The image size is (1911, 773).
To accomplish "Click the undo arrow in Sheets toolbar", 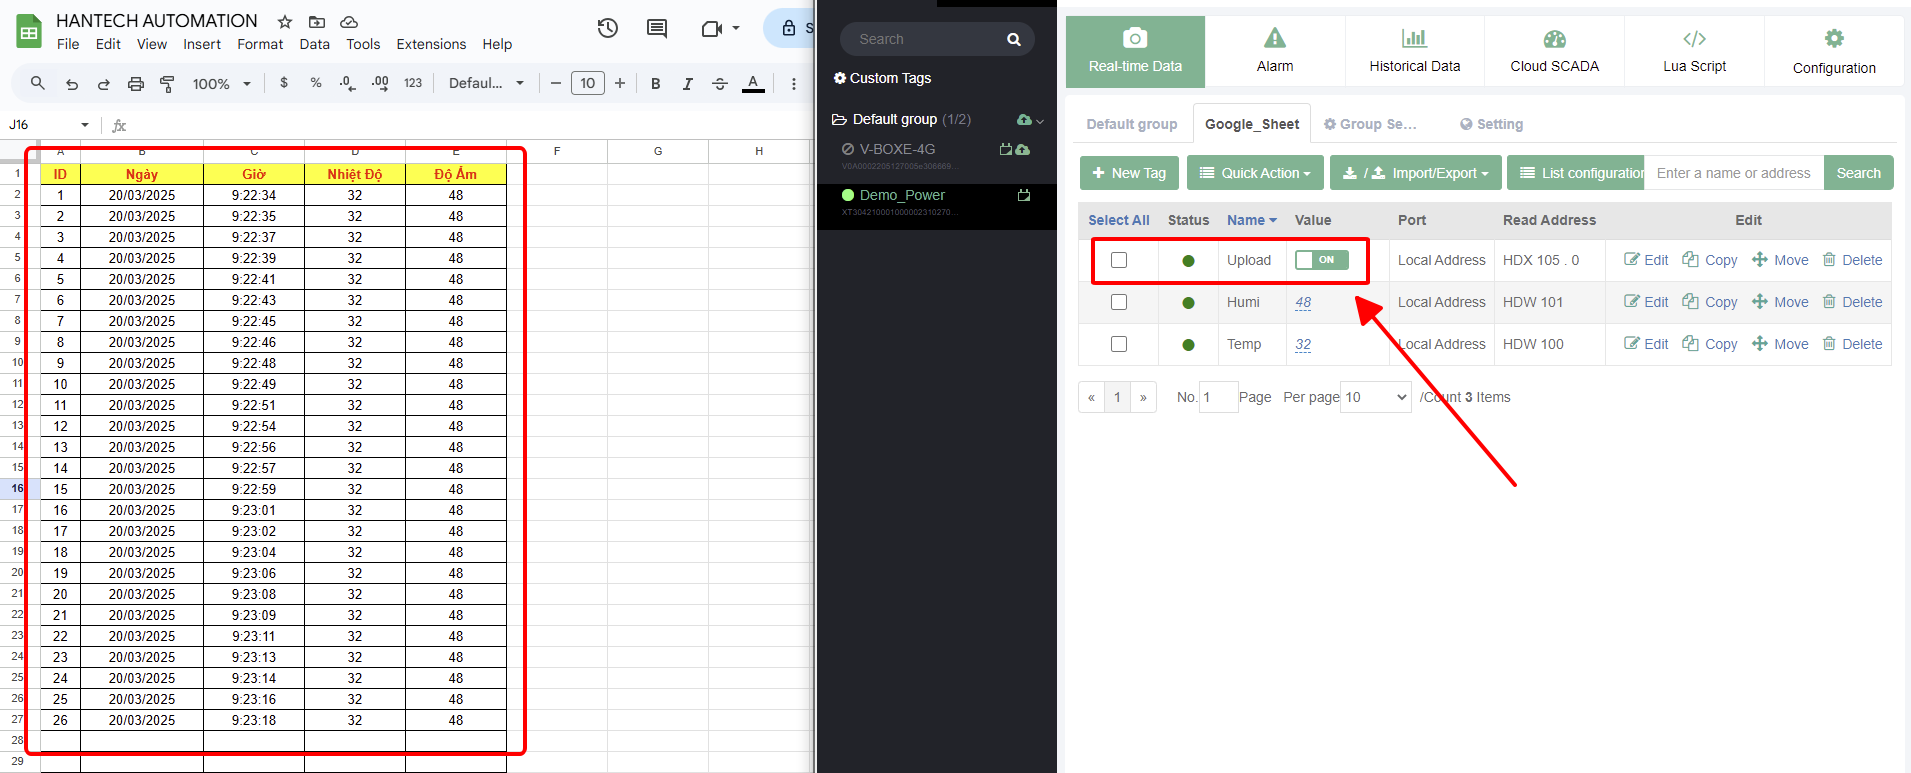I will pos(72,84).
